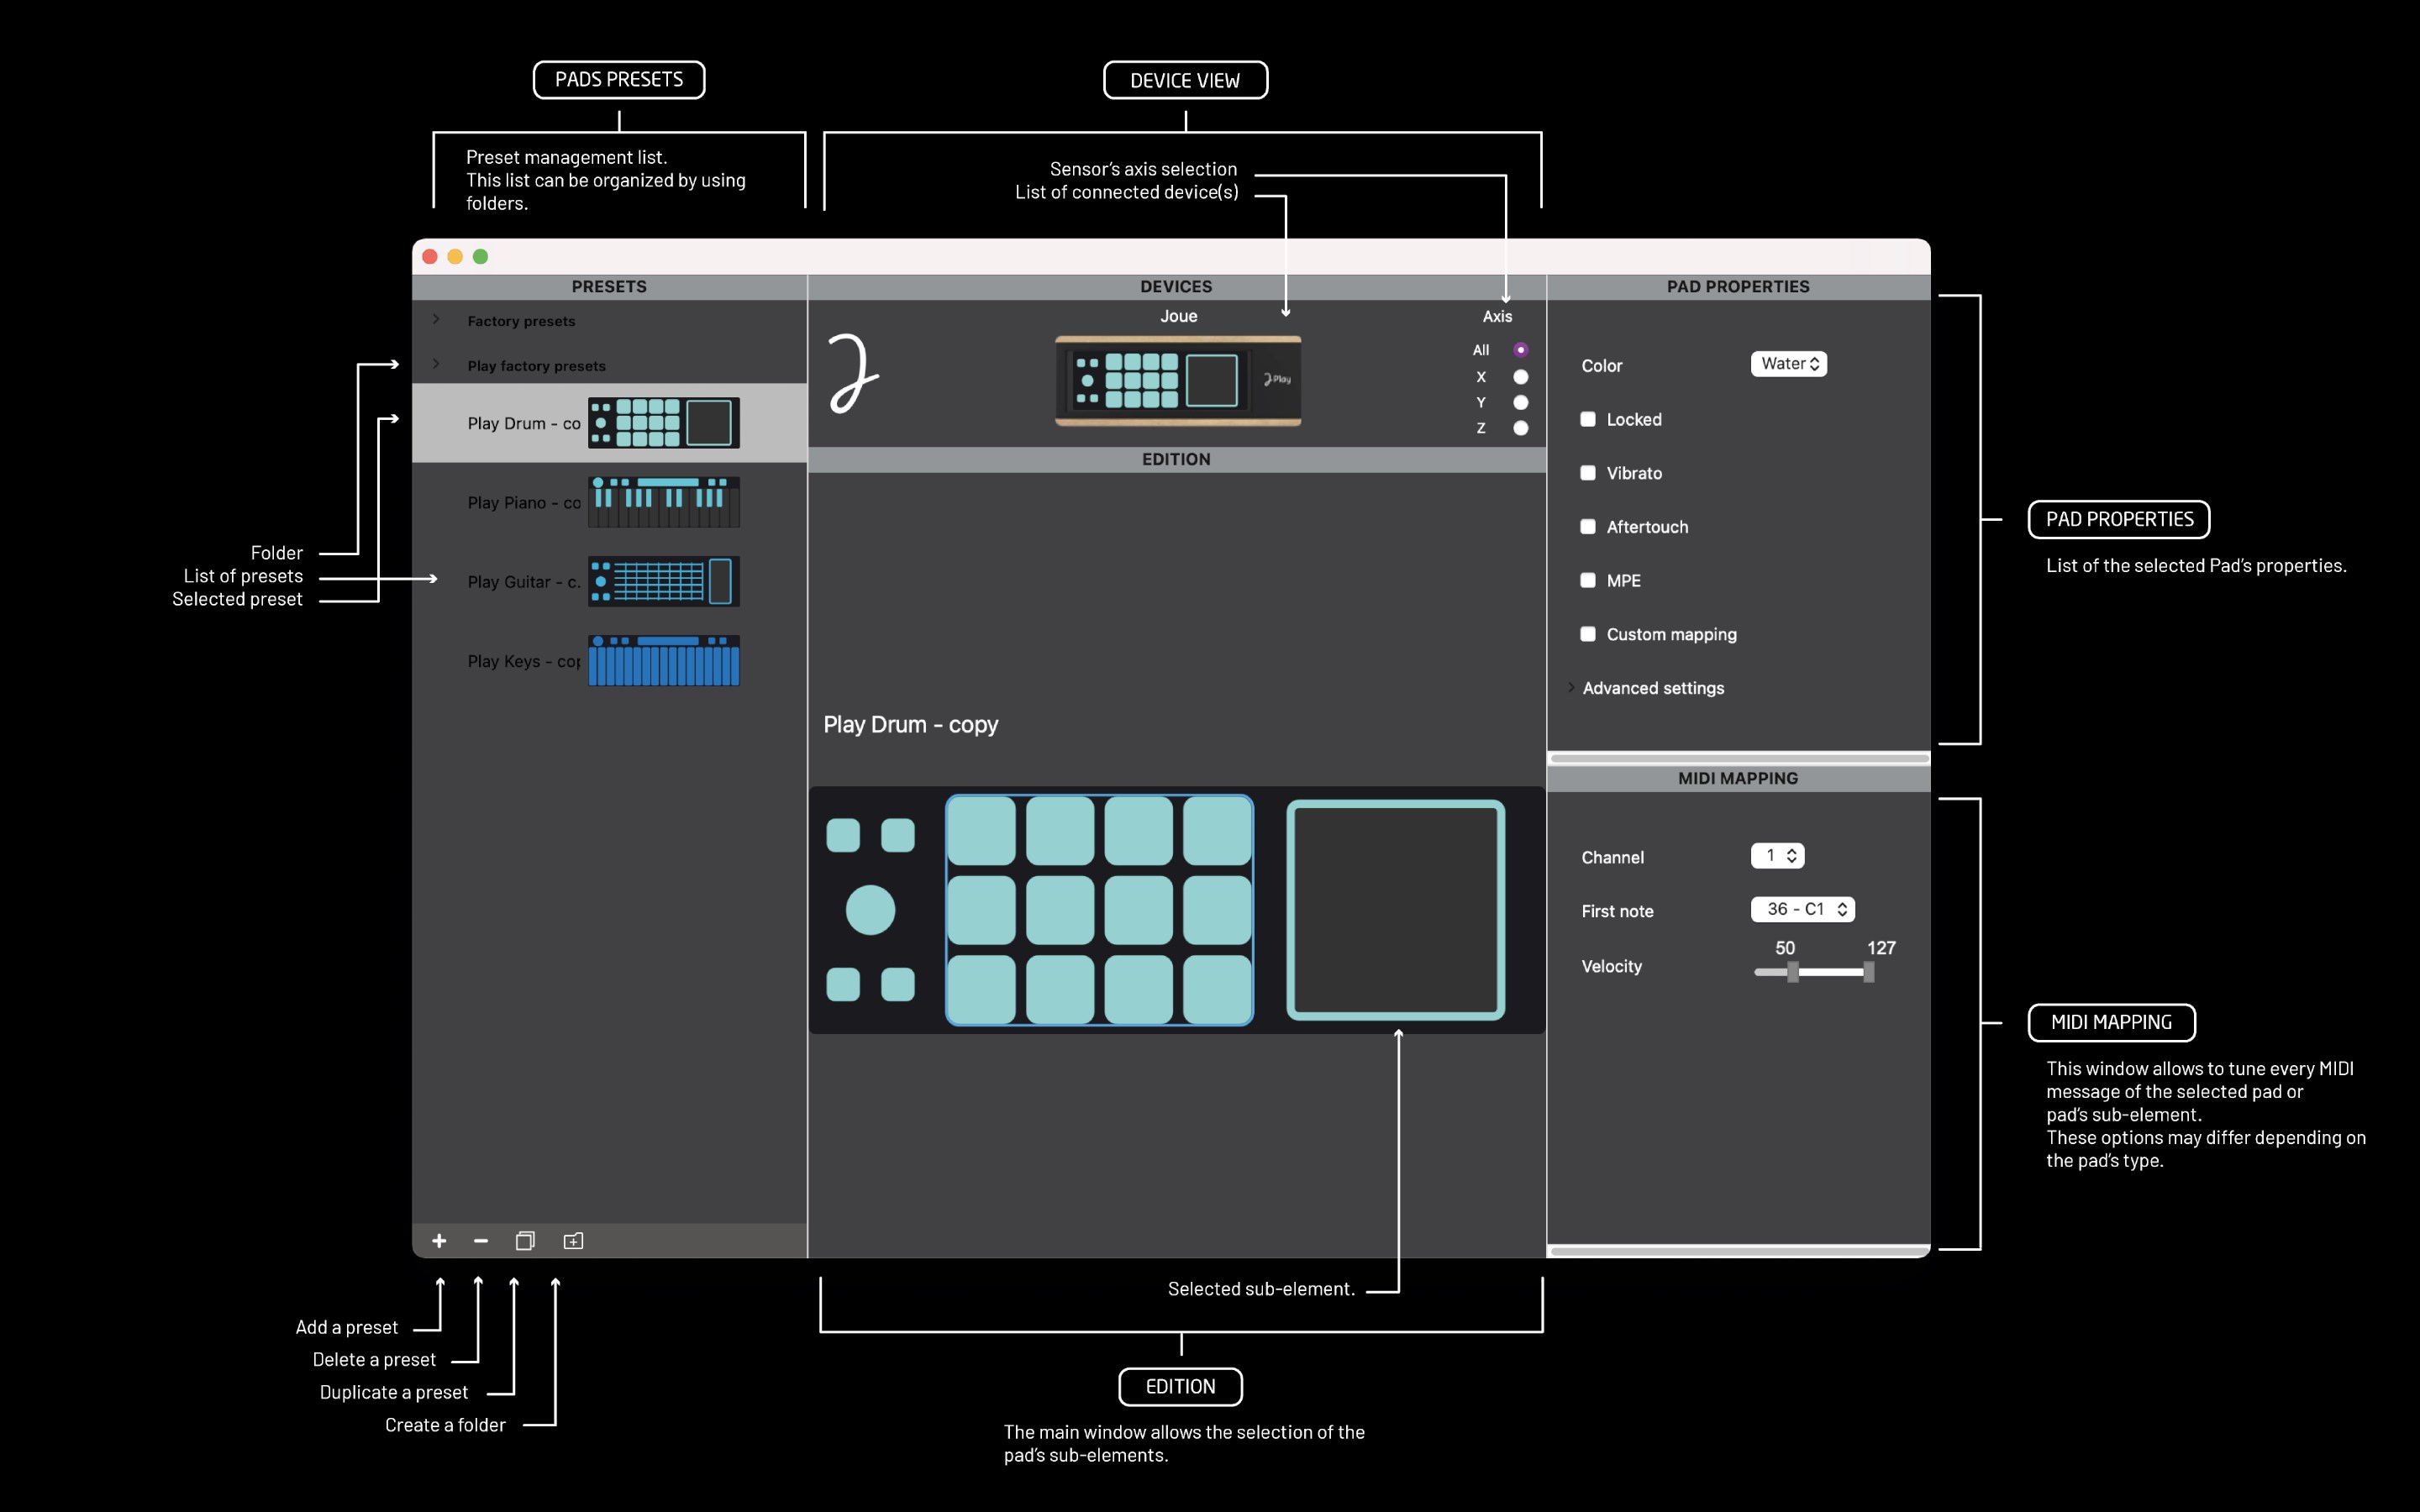This screenshot has width=2420, height=1512.
Task: Enable the Locked checkbox
Action: click(x=1588, y=419)
